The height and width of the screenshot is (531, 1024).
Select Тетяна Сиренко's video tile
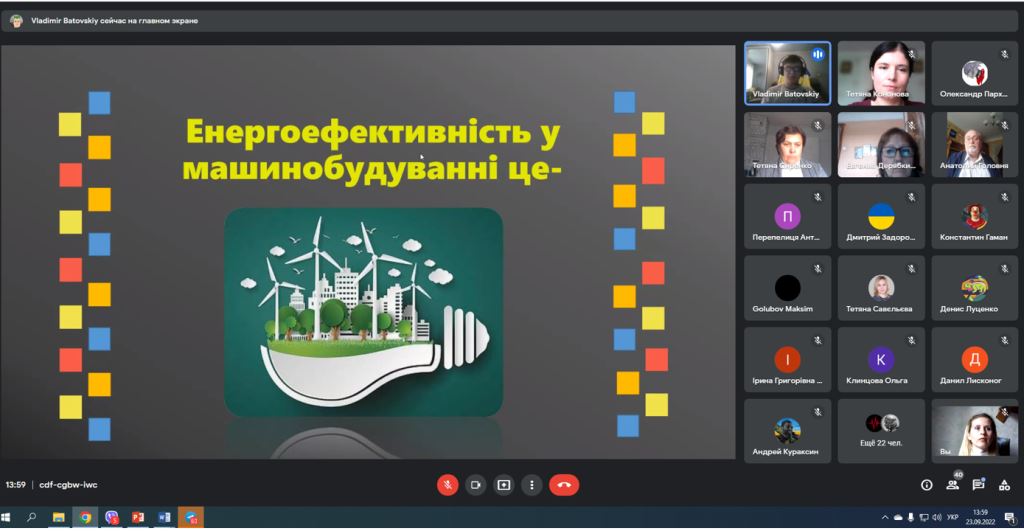point(788,144)
